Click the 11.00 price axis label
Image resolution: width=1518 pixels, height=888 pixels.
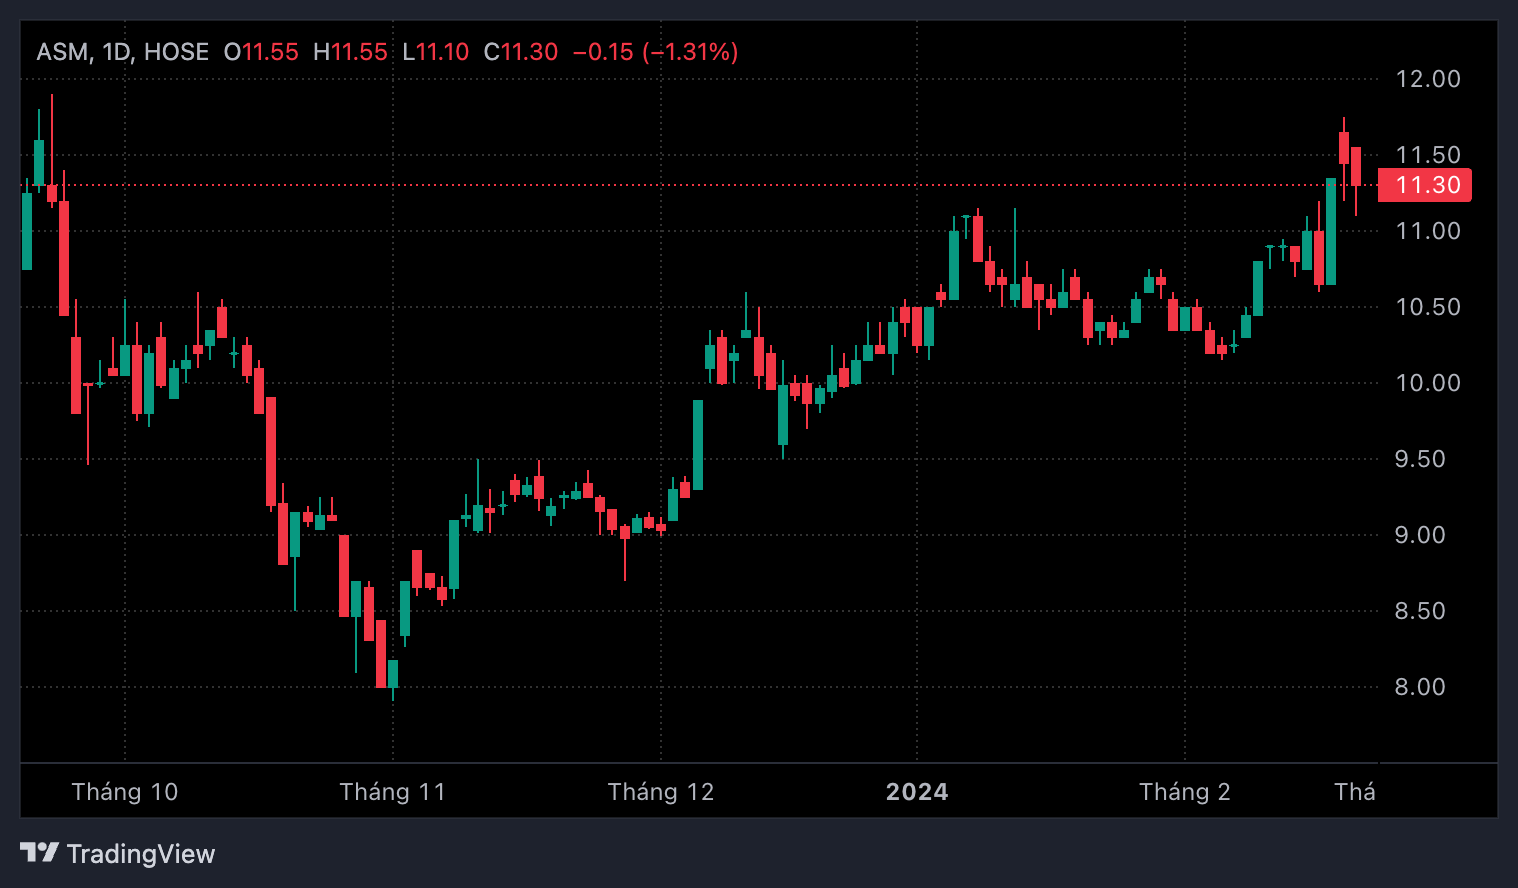(1428, 231)
